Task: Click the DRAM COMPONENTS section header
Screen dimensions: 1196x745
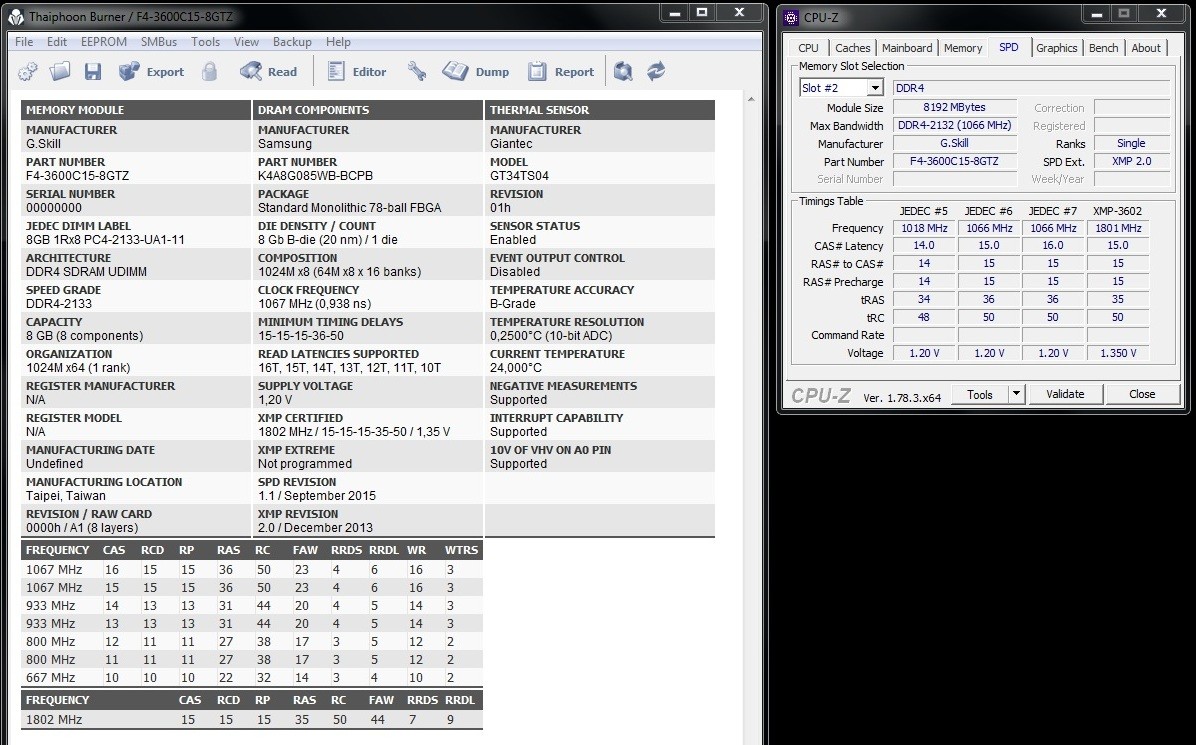Action: click(x=368, y=110)
